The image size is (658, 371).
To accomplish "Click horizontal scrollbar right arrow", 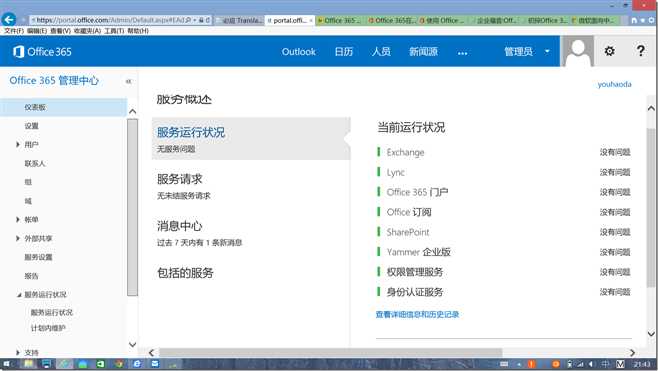I will 632,353.
